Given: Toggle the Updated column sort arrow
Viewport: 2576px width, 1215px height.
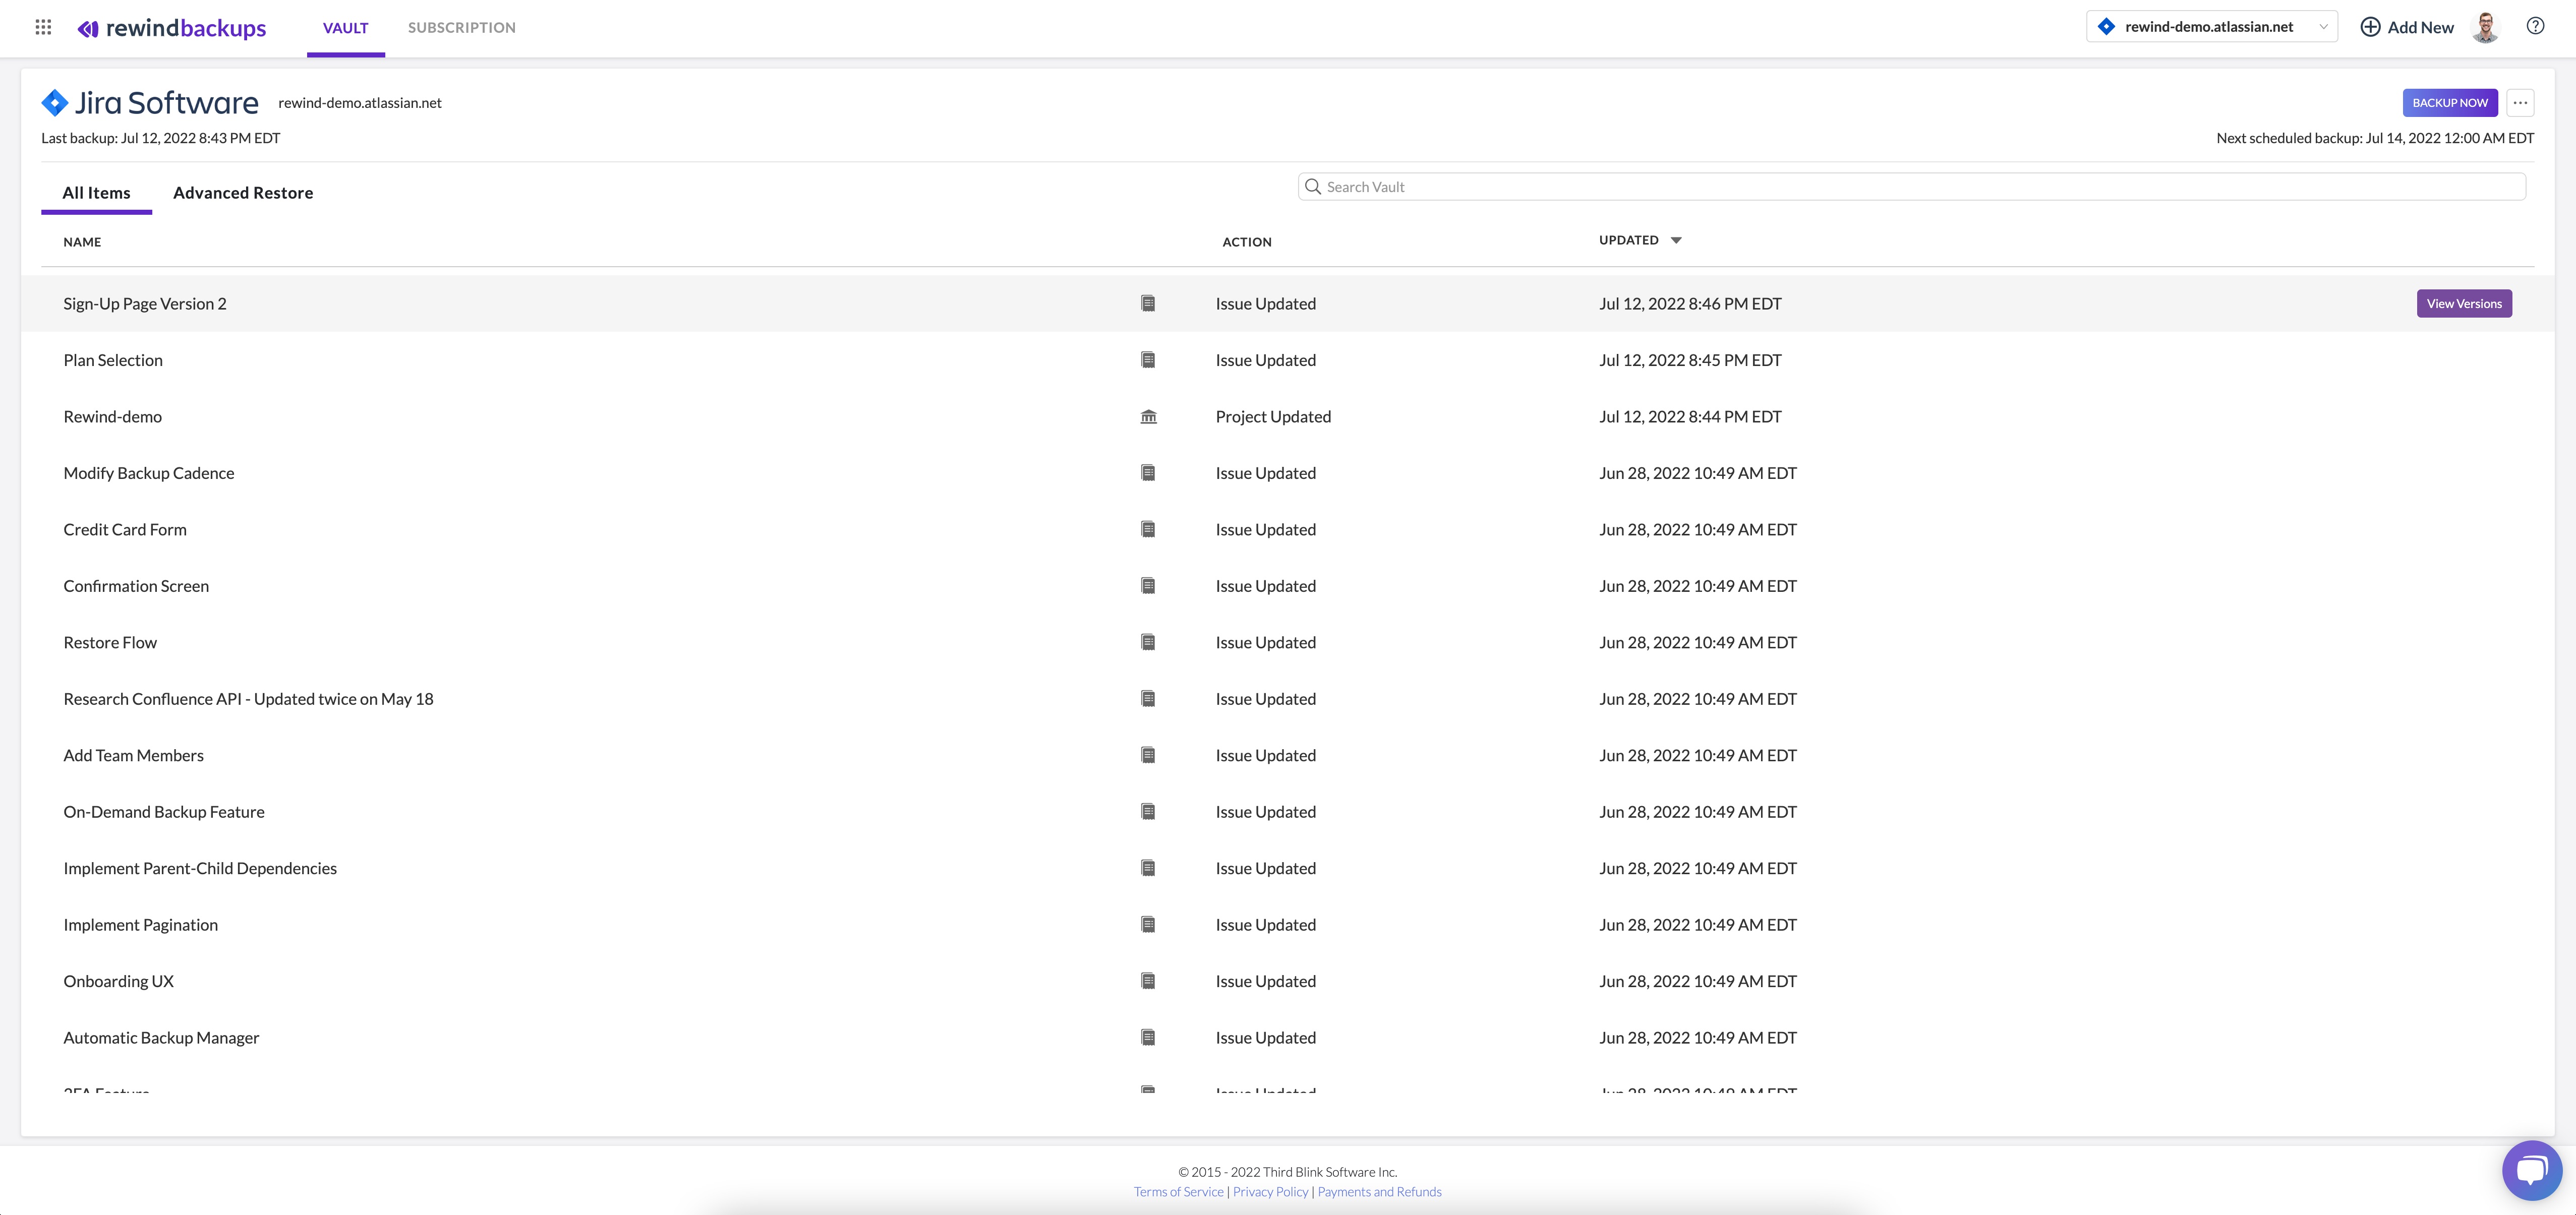Looking at the screenshot, I should (x=1676, y=241).
